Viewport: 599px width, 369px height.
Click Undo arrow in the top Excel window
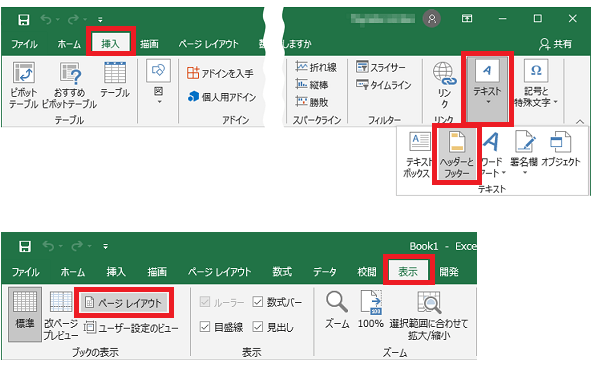pos(46,19)
